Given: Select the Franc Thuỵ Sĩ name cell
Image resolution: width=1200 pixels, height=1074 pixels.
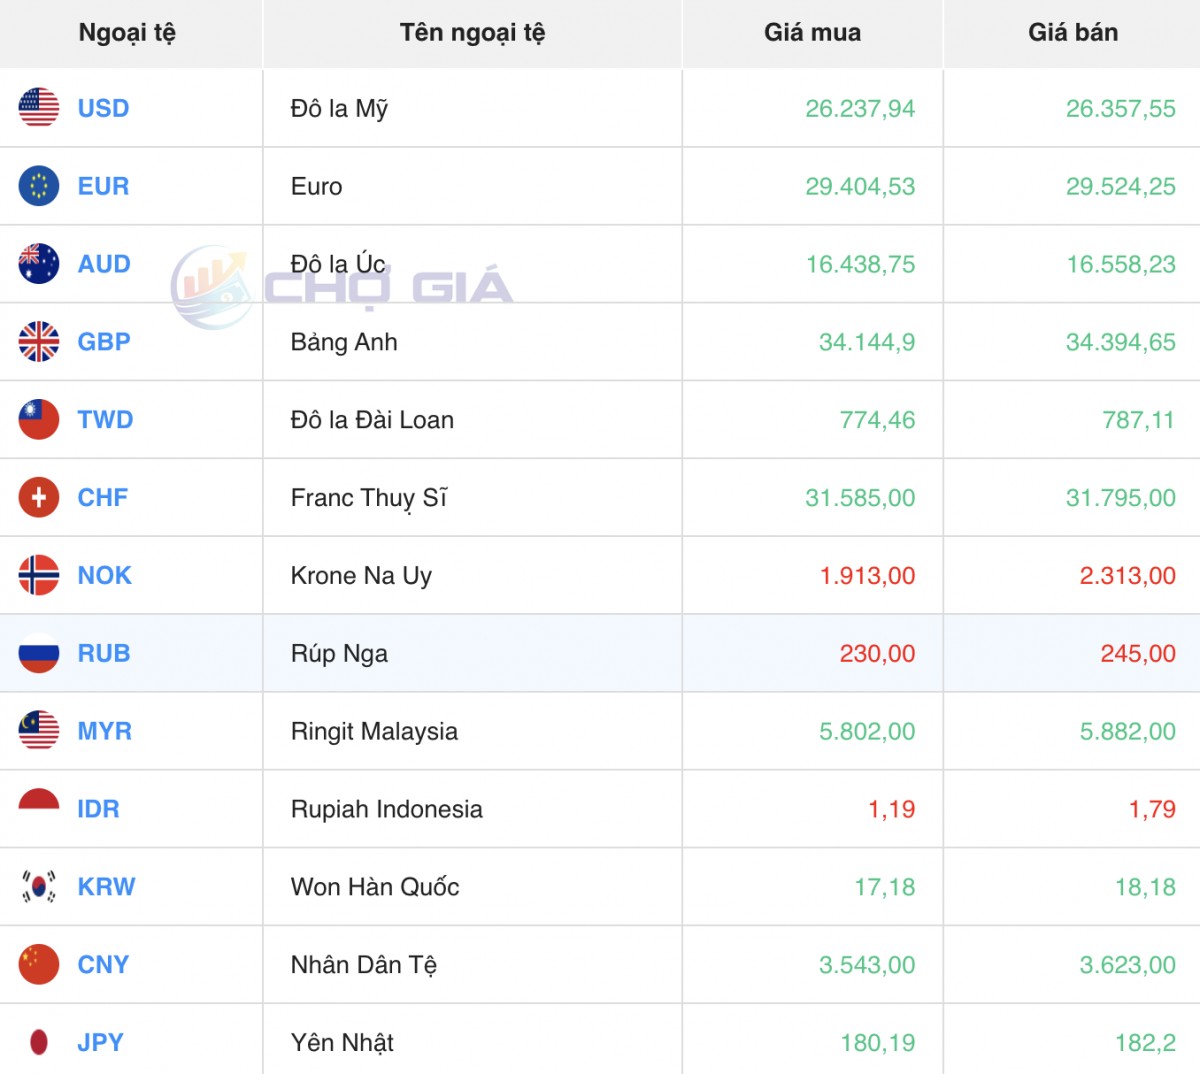Looking at the screenshot, I should click(x=369, y=497).
